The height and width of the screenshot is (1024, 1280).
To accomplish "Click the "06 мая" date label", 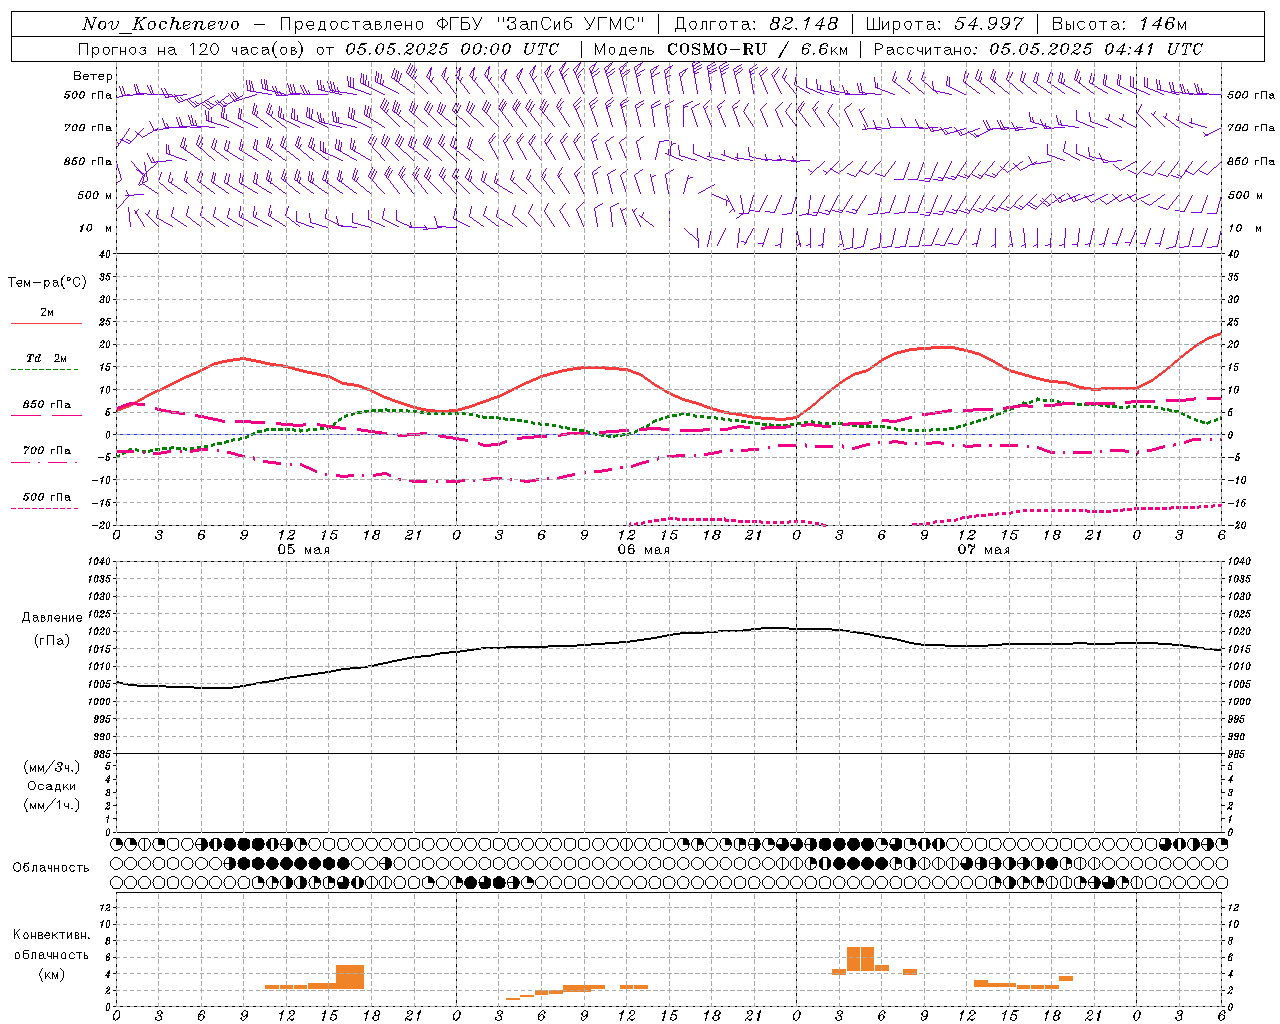I will (643, 549).
